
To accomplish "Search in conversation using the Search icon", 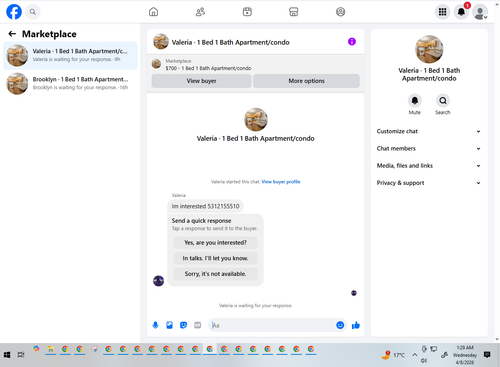I will pos(443,100).
